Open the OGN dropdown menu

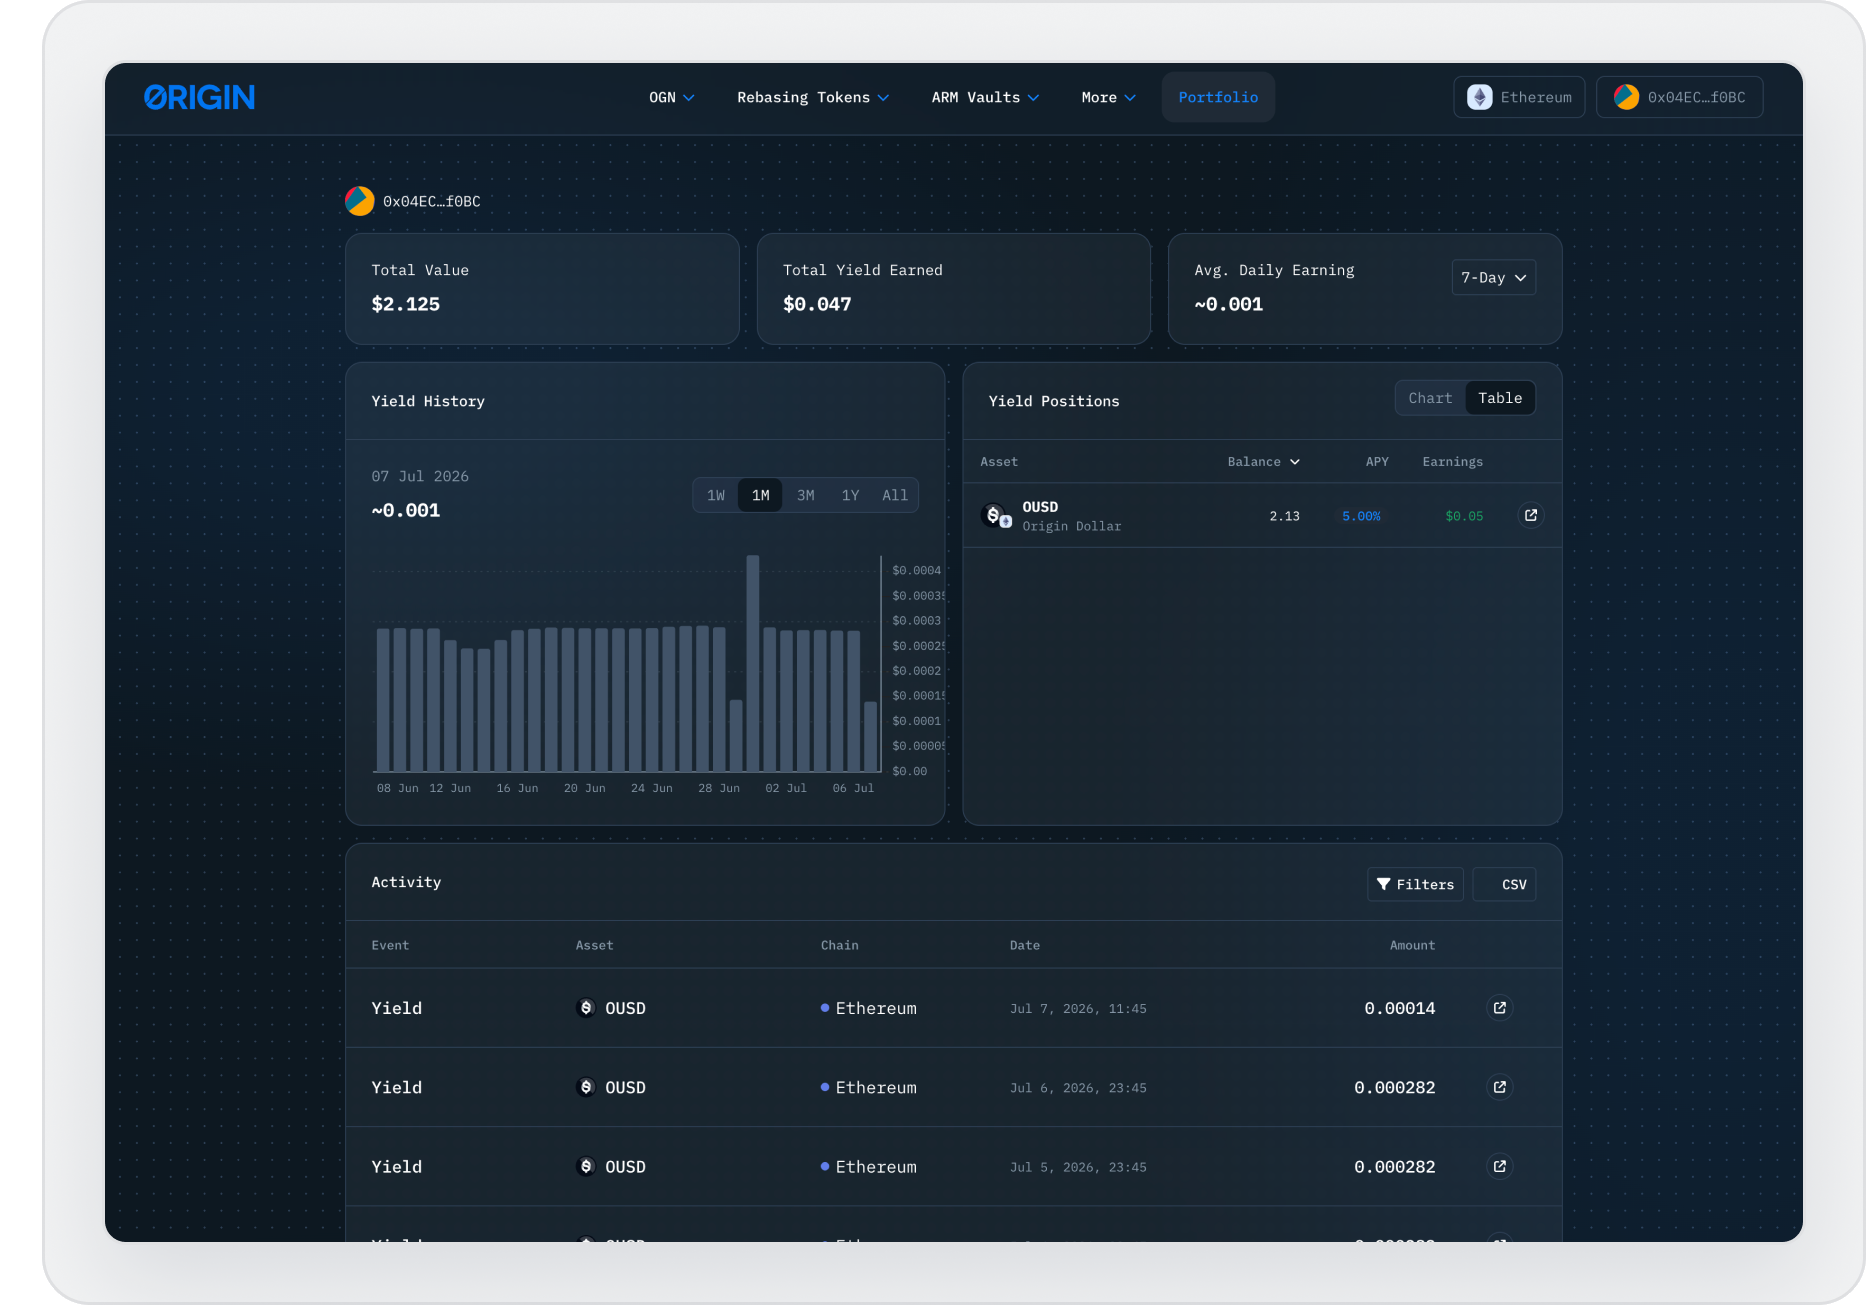click(x=672, y=97)
